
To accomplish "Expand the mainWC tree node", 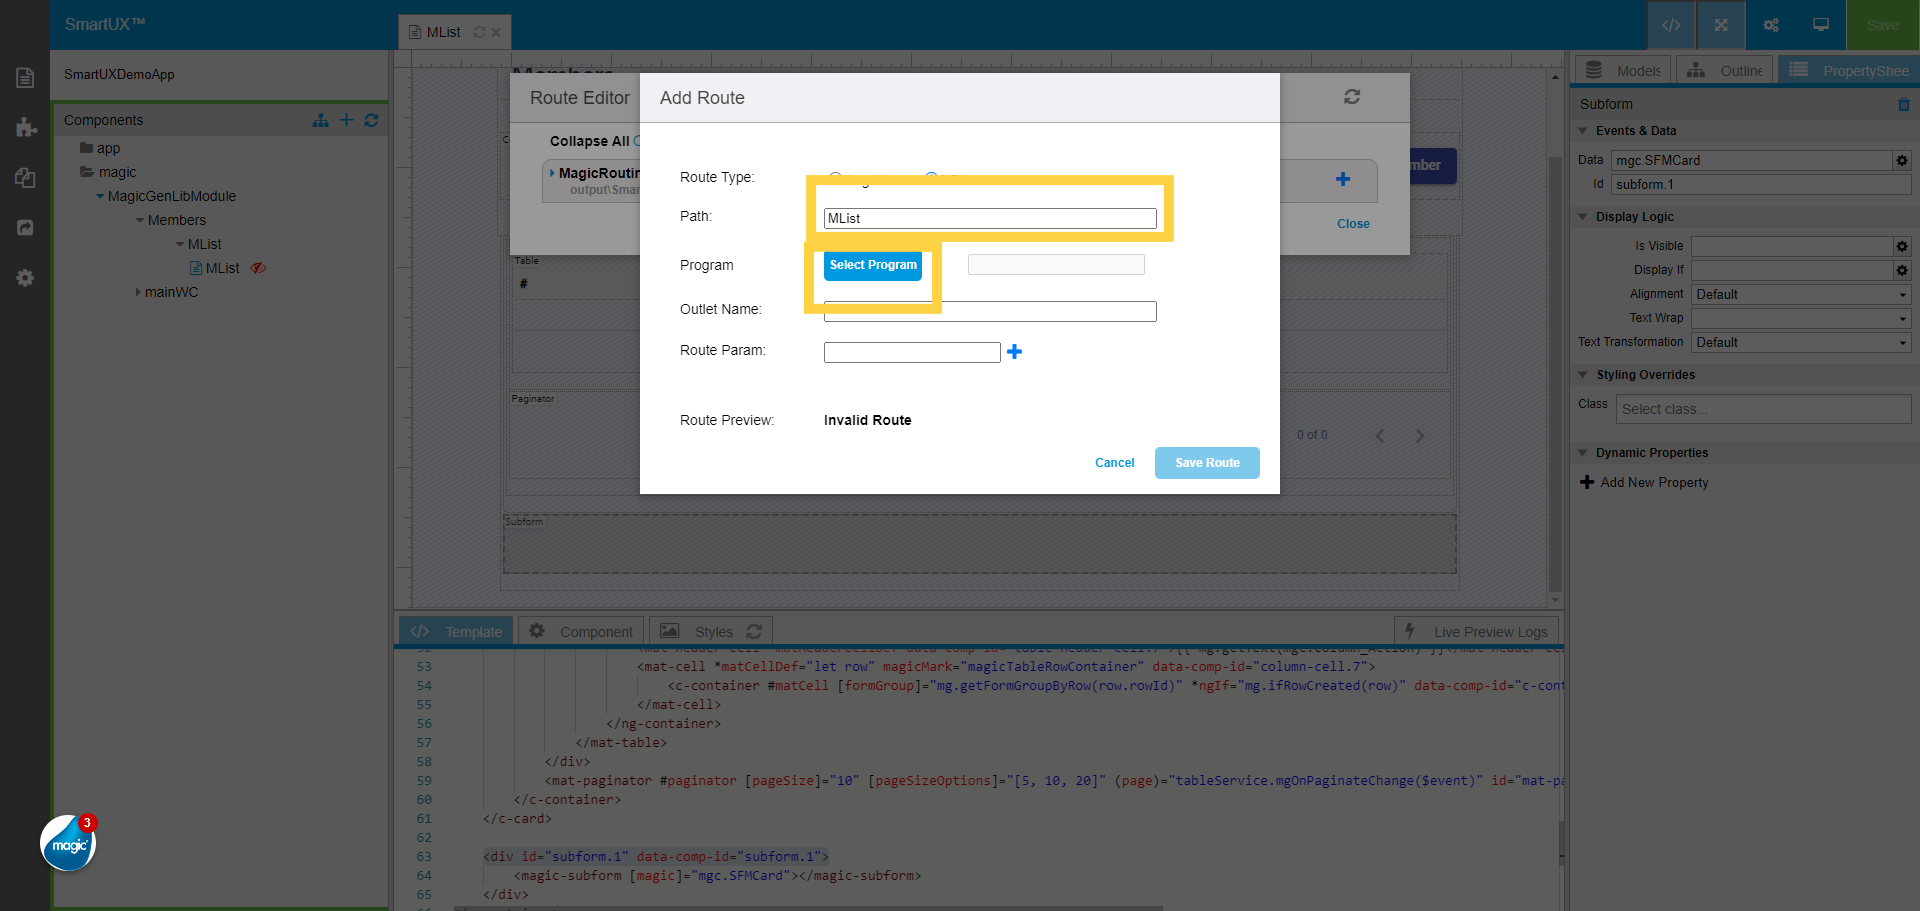I will coord(139,292).
